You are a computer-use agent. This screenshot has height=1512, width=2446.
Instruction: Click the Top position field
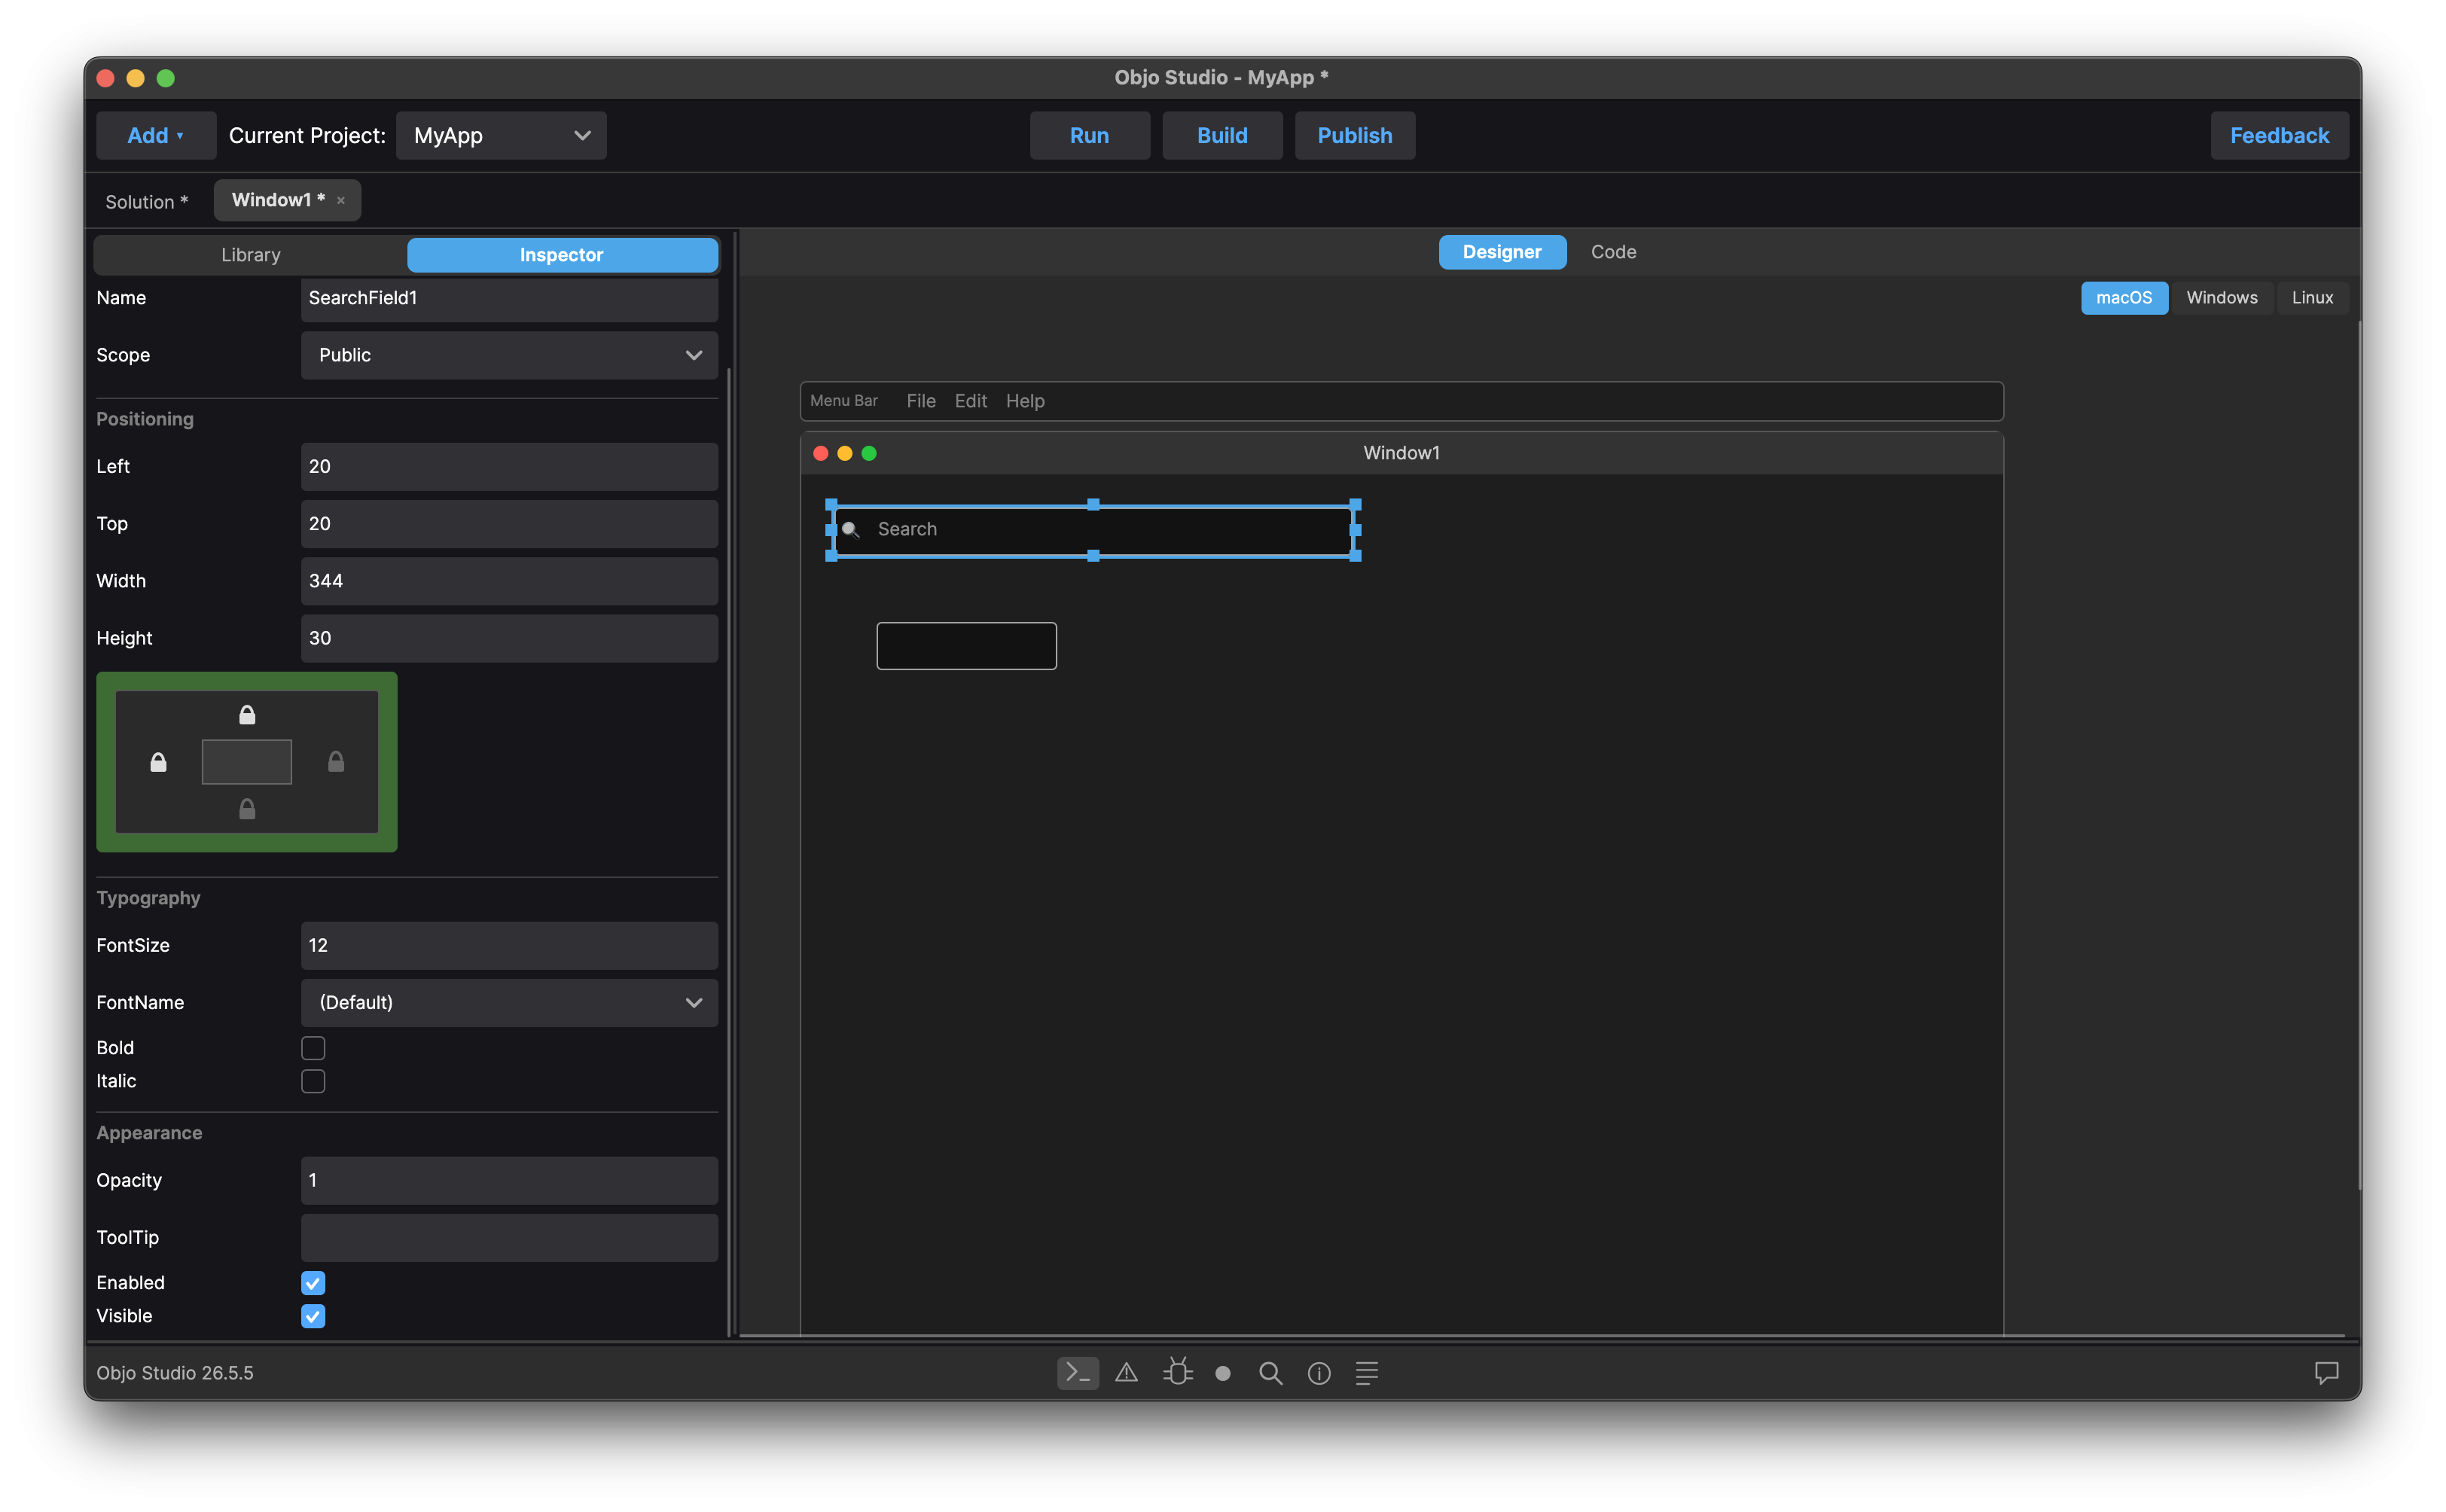point(509,524)
